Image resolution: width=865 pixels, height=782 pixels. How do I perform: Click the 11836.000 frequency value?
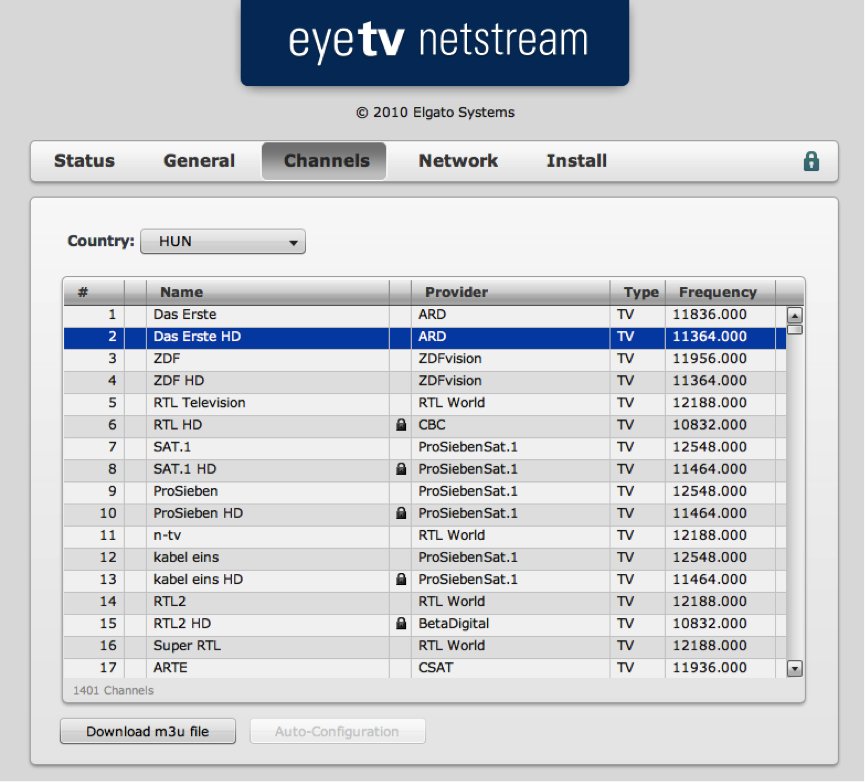pos(709,314)
